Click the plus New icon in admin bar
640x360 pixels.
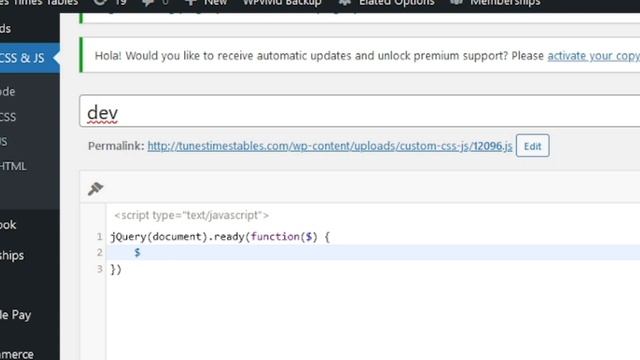tap(191, 2)
